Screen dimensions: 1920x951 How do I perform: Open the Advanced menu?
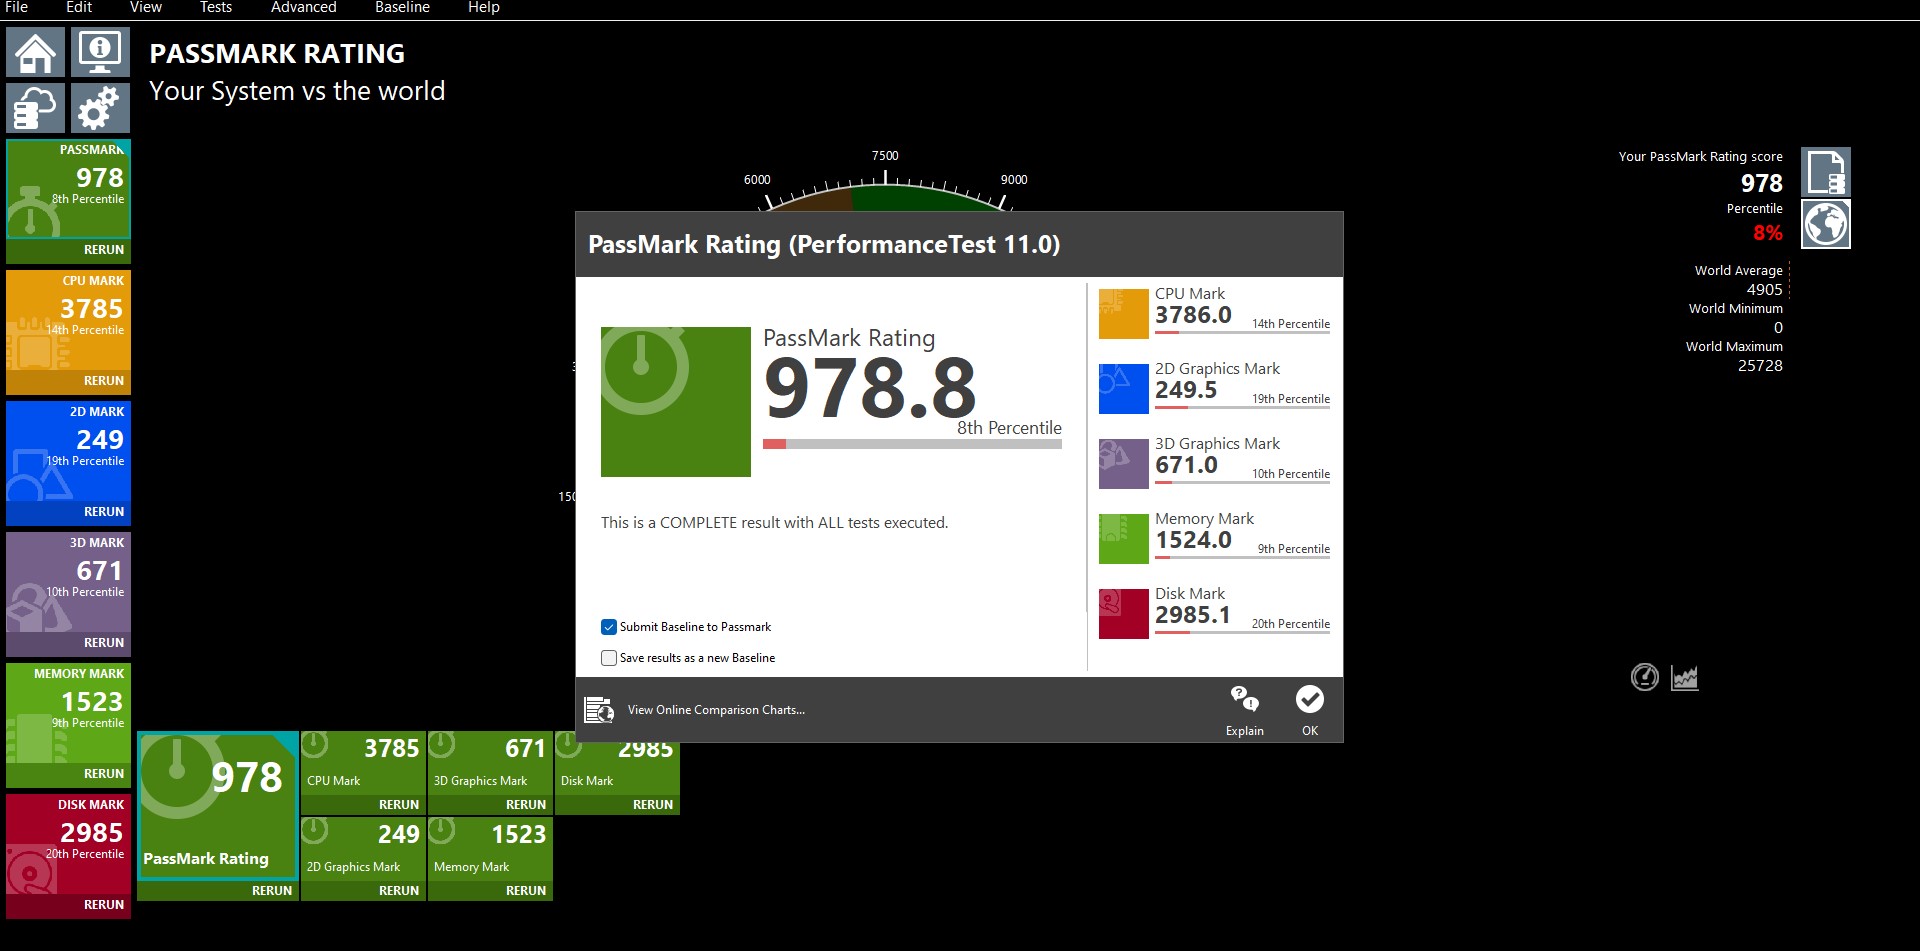click(304, 7)
